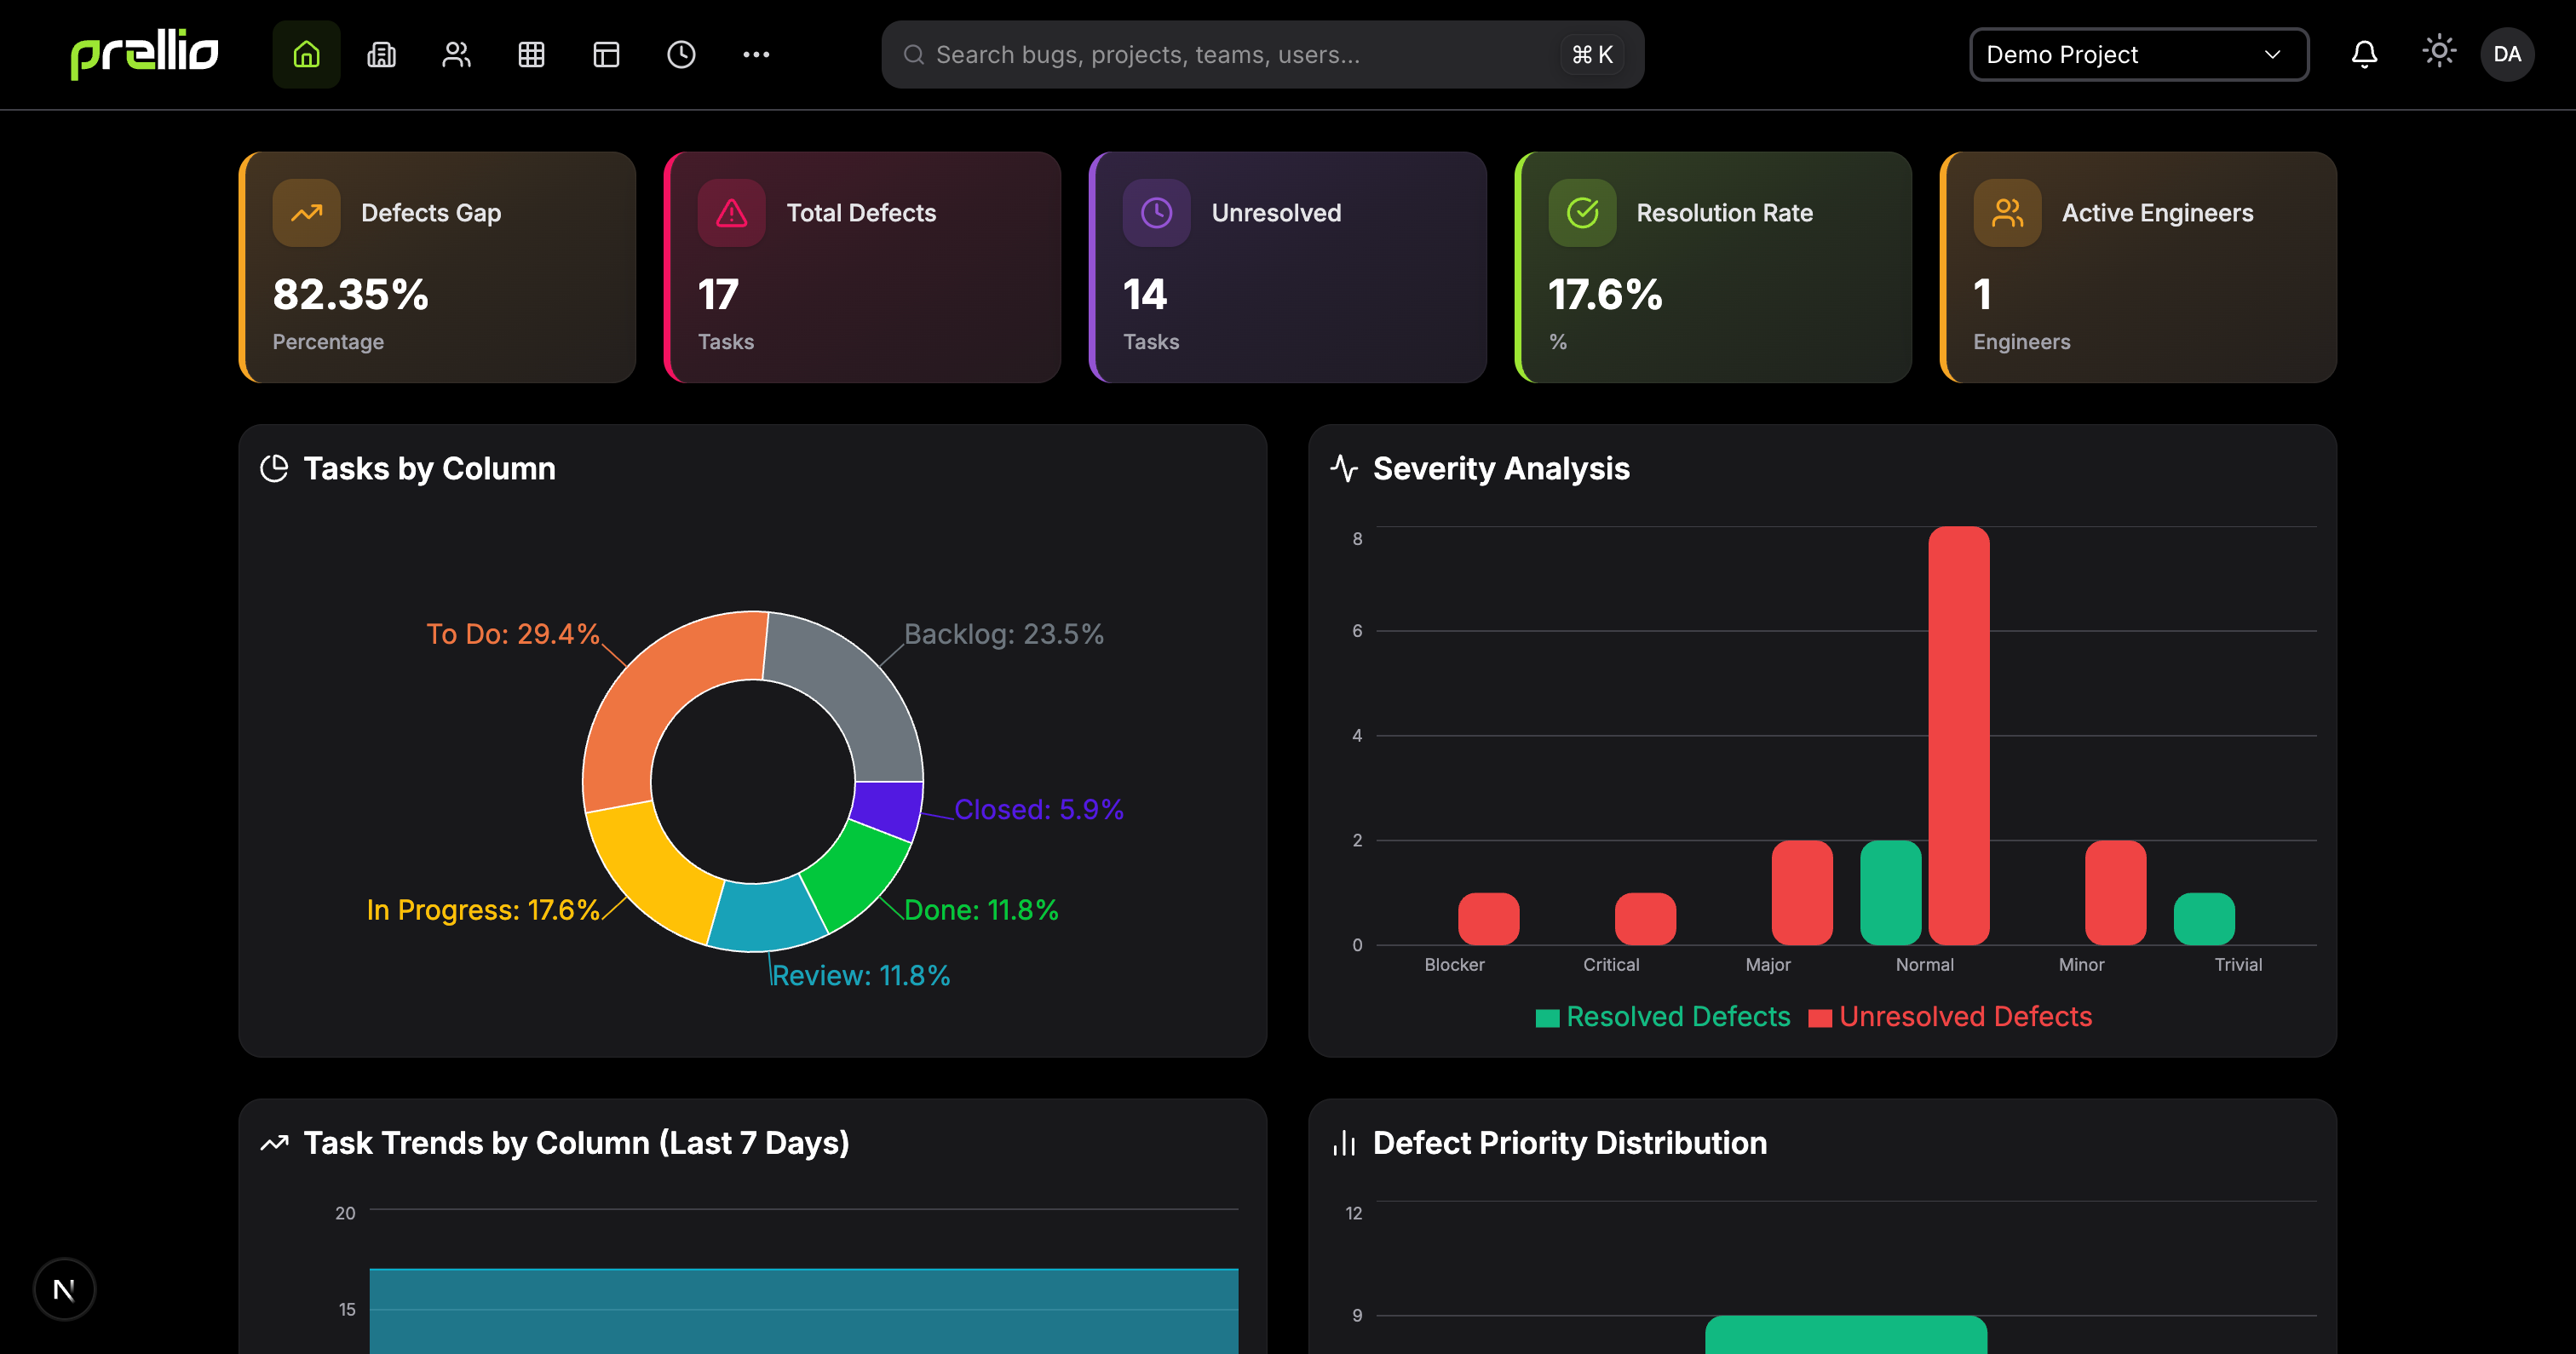Image resolution: width=2576 pixels, height=1354 pixels.
Task: Click the Defect Priority bar-chart icon
Action: [x=1344, y=1142]
